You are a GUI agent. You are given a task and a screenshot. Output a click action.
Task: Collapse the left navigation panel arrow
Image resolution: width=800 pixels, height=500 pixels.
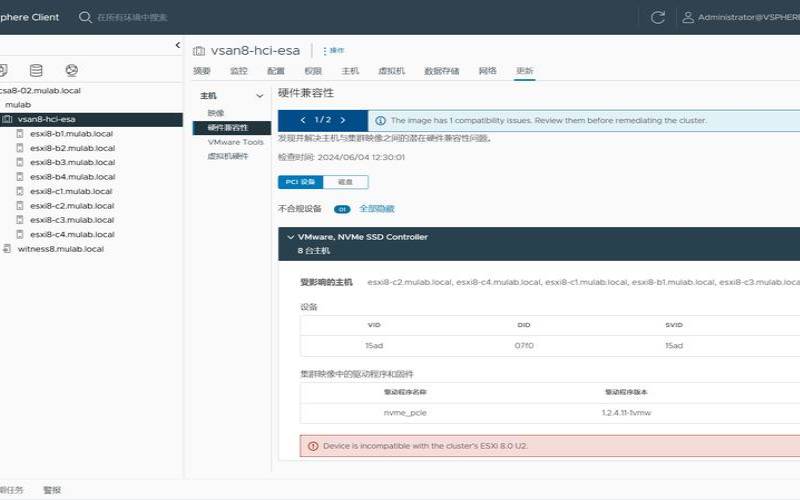(178, 45)
